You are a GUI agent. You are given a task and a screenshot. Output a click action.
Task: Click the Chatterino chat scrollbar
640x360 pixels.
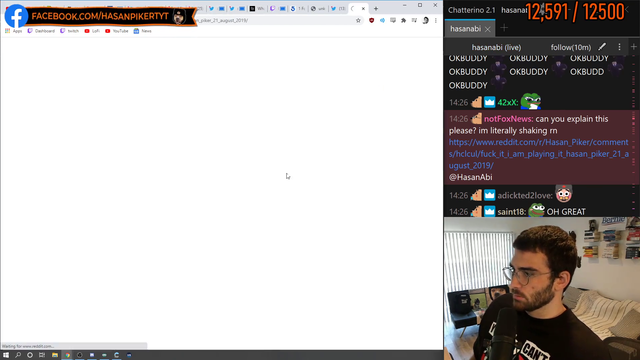(634, 135)
